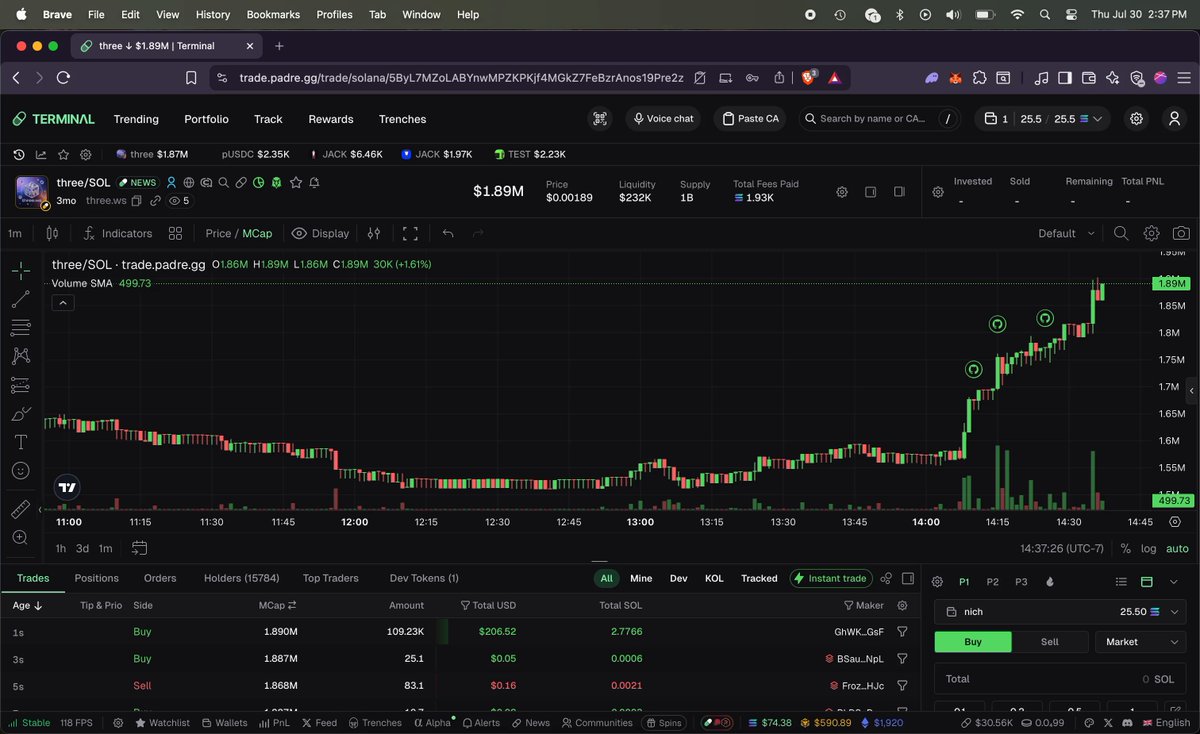Open the Voice chat button

(661, 118)
